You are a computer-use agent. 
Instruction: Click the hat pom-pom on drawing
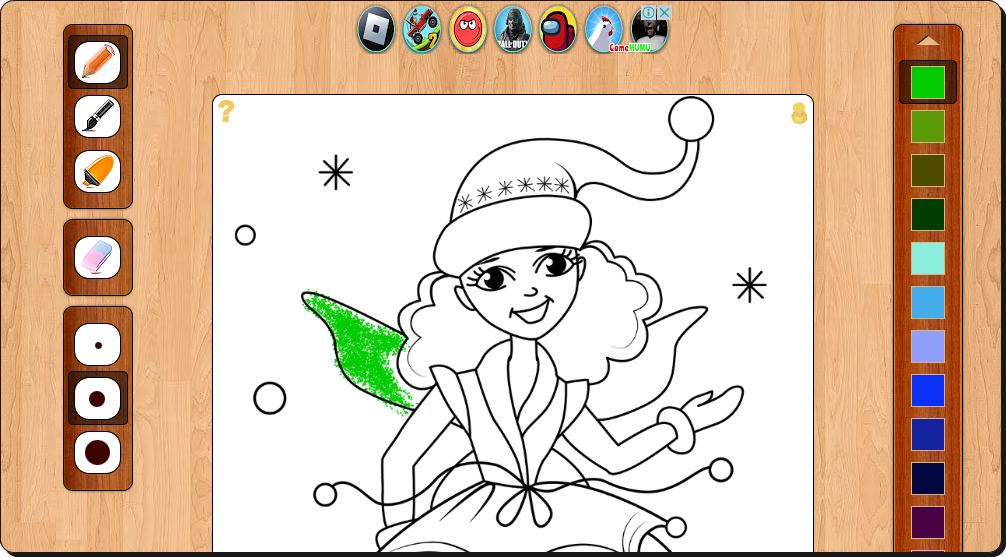[691, 119]
